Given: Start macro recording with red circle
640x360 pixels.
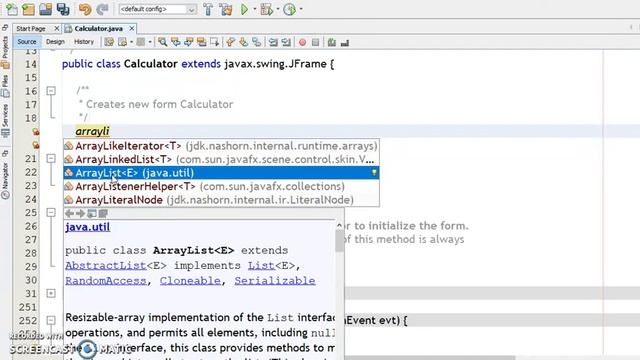Looking at the screenshot, I should pos(302,42).
